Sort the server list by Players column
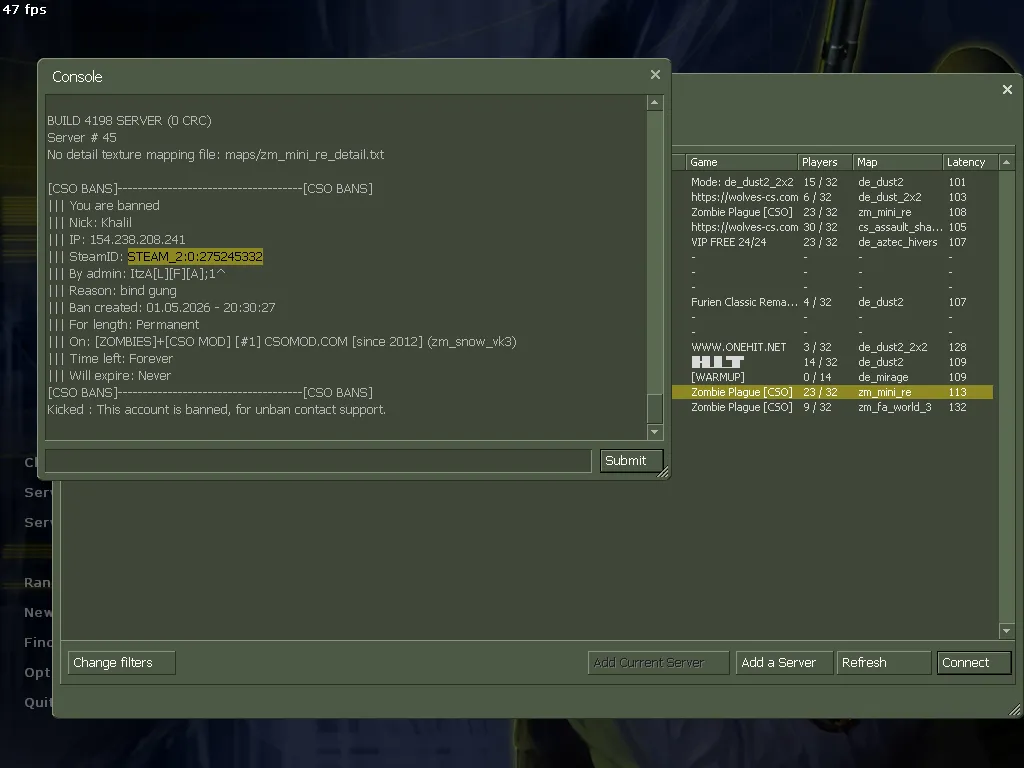This screenshot has width=1024, height=768. [x=825, y=162]
